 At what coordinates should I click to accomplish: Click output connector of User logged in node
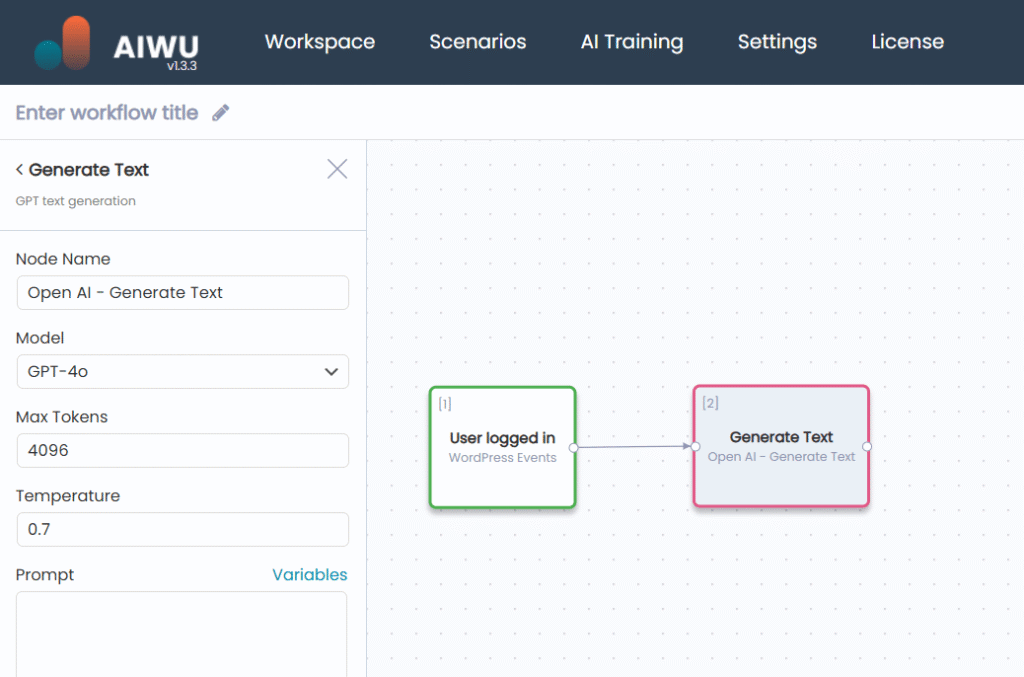pos(574,447)
